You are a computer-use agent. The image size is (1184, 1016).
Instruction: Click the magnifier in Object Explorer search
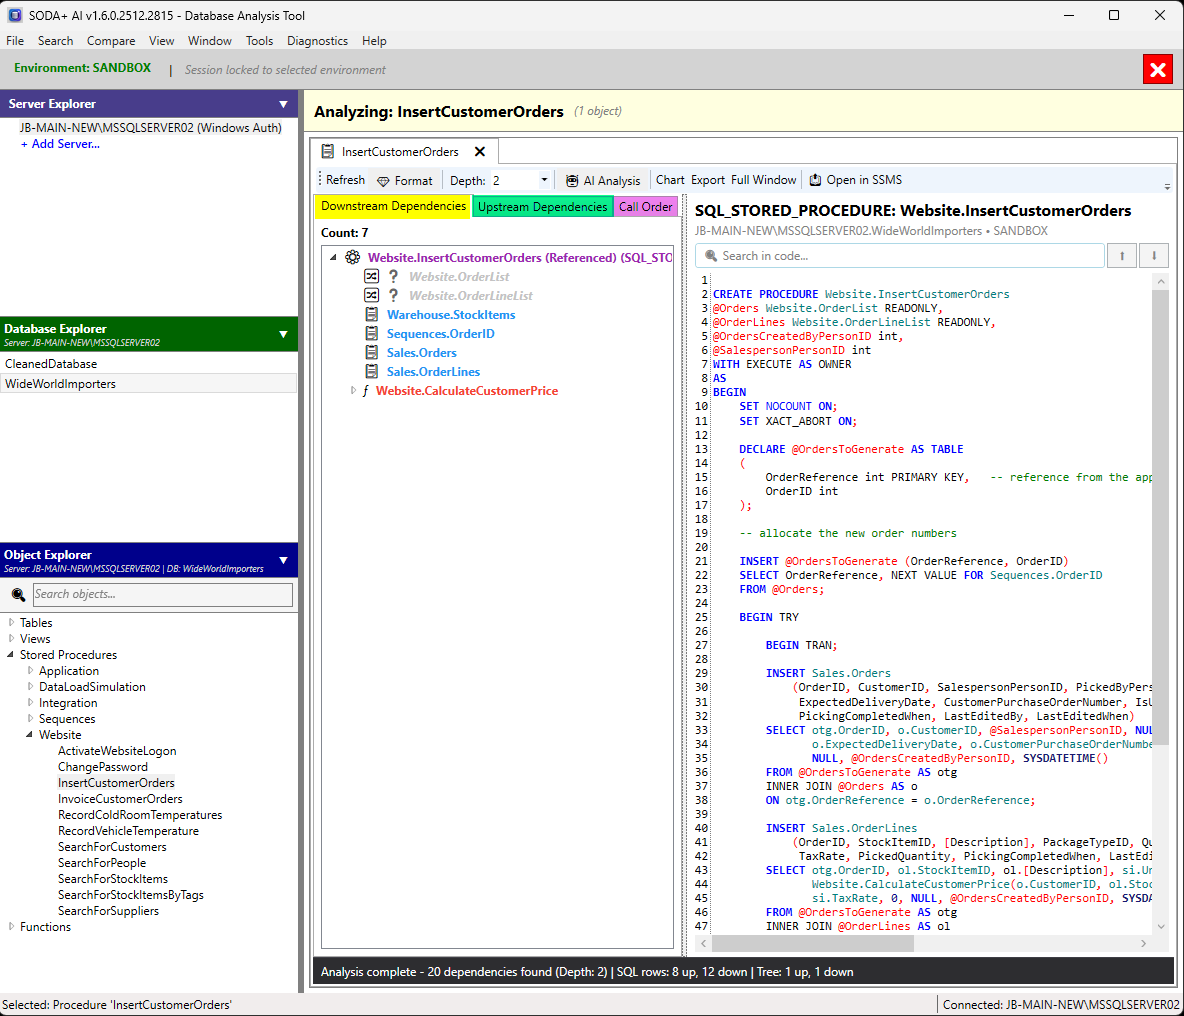[x=18, y=594]
